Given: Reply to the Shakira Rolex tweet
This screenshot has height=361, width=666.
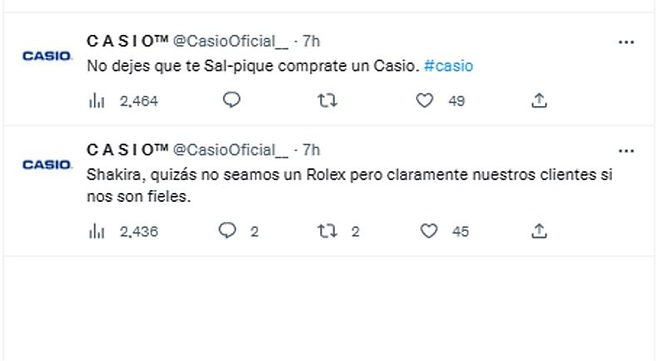Looking at the screenshot, I should coord(227,231).
